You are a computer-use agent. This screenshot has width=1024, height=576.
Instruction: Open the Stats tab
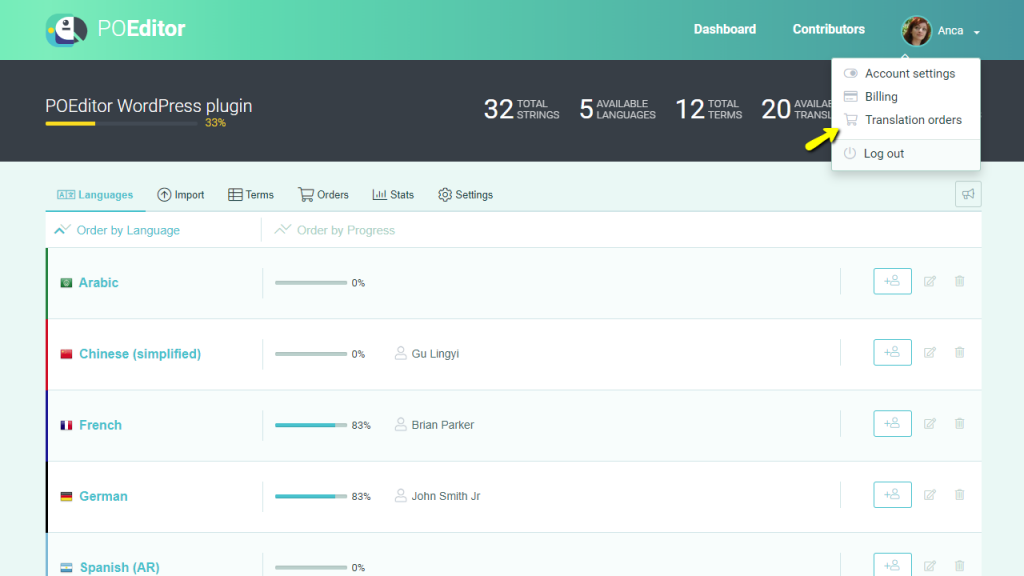pyautogui.click(x=393, y=195)
